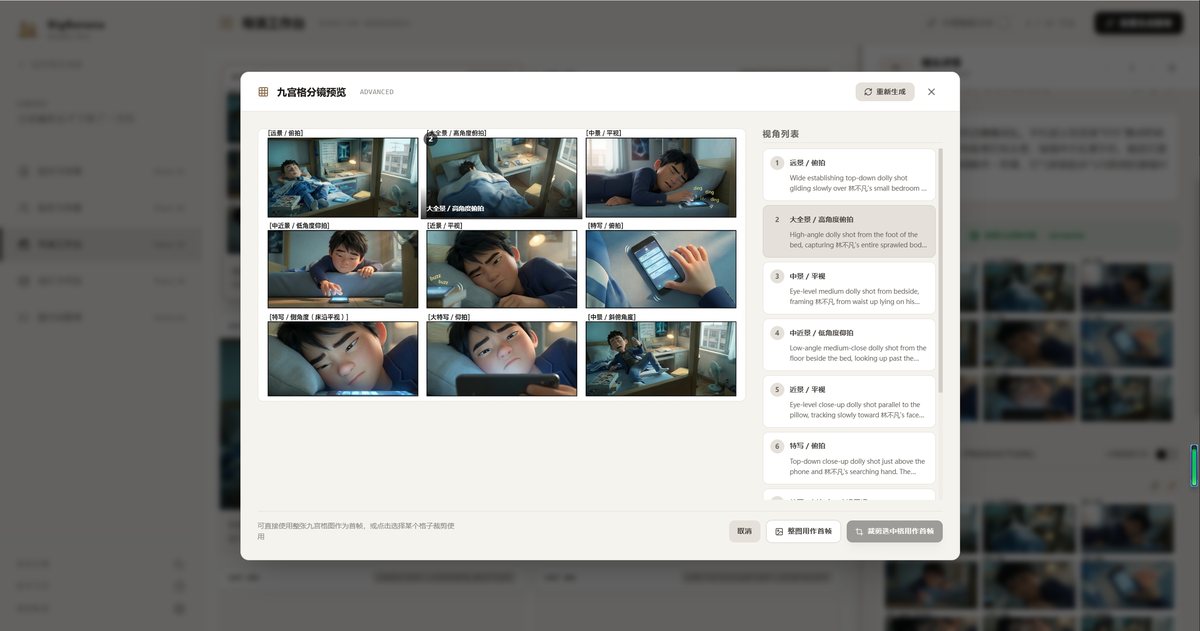Pick the 中近景 / 低角度仰拍 grid frame

pos(343,269)
